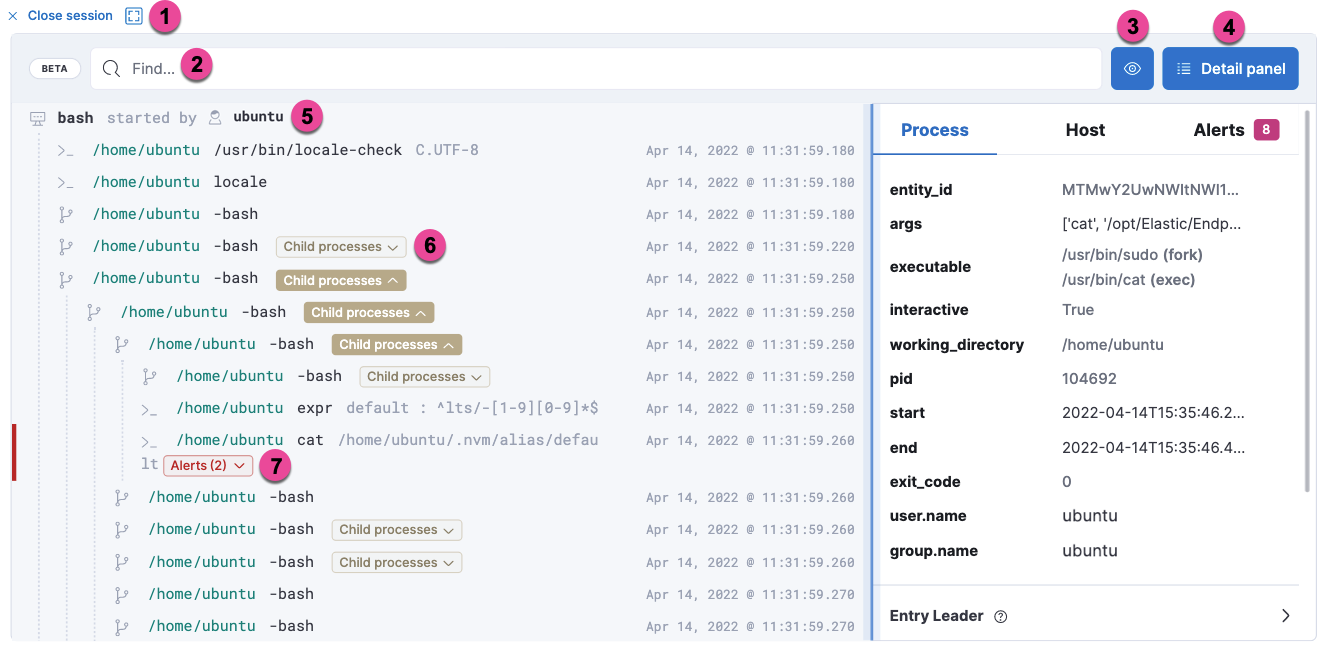Click the terminal icon before bash
The image size is (1326, 662).
click(37, 117)
